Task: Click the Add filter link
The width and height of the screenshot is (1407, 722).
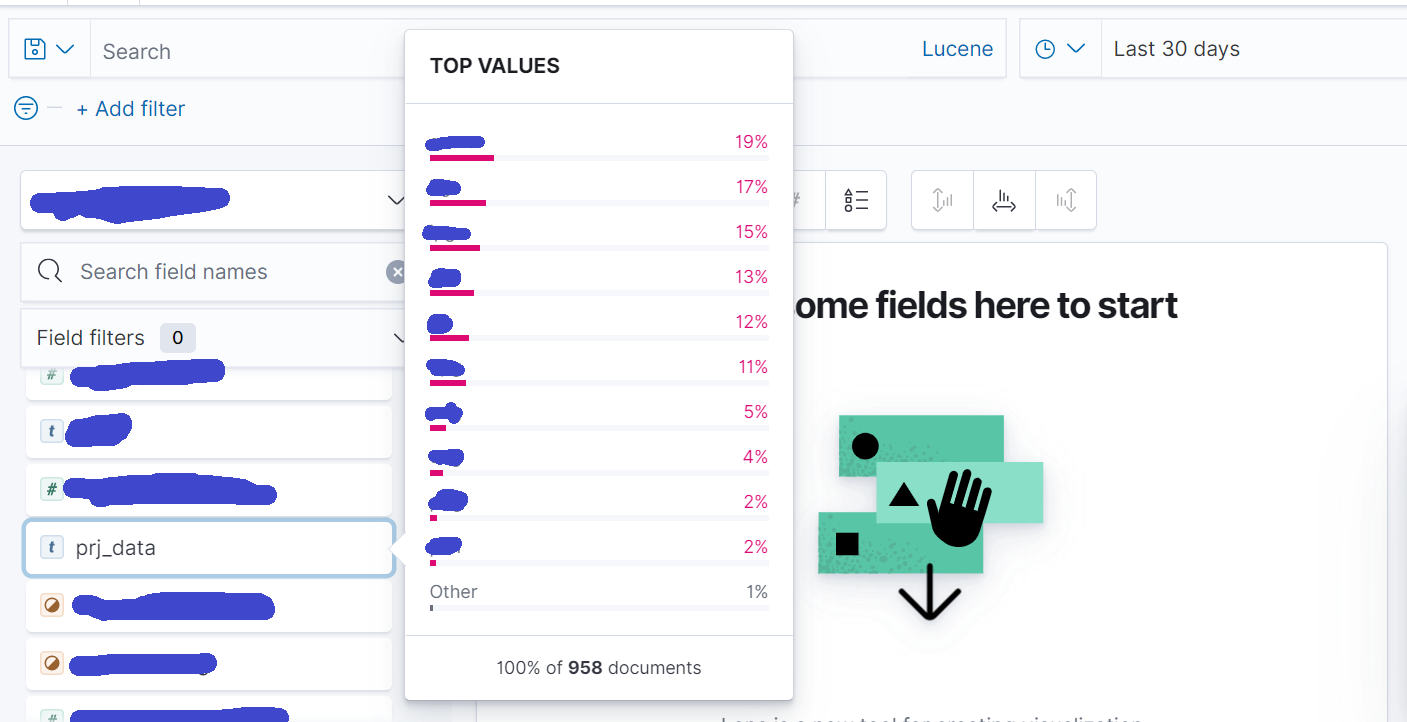Action: (x=130, y=109)
